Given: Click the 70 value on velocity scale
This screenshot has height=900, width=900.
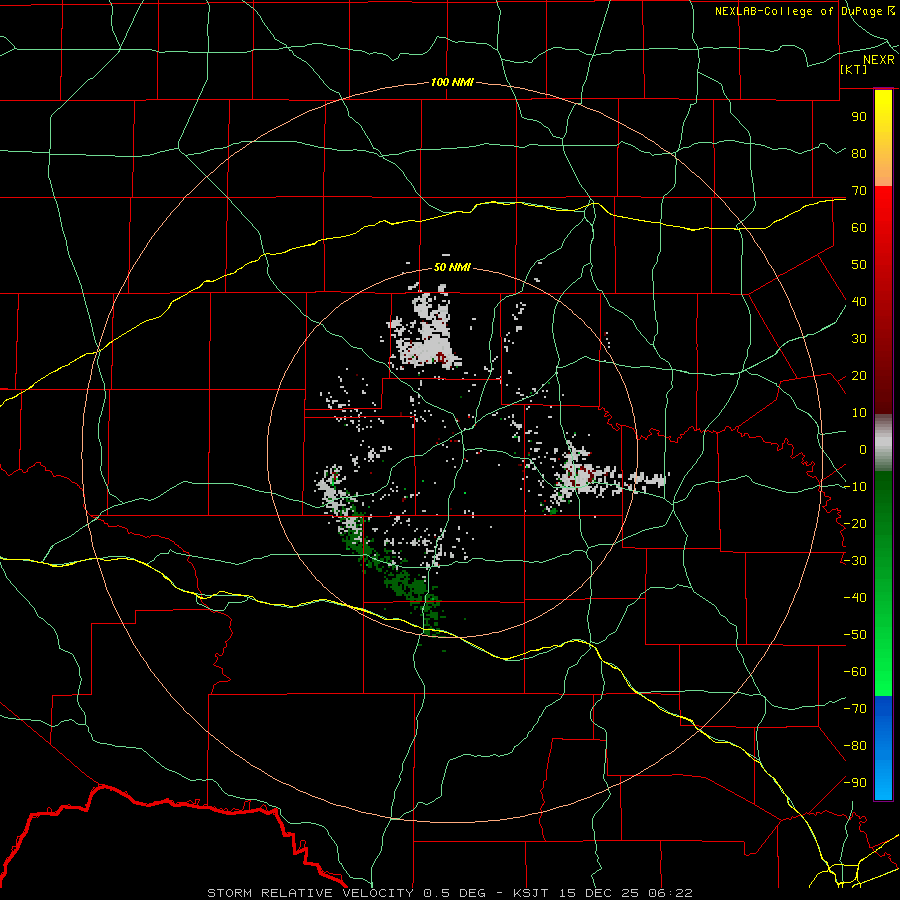Looking at the screenshot, I should (859, 191).
